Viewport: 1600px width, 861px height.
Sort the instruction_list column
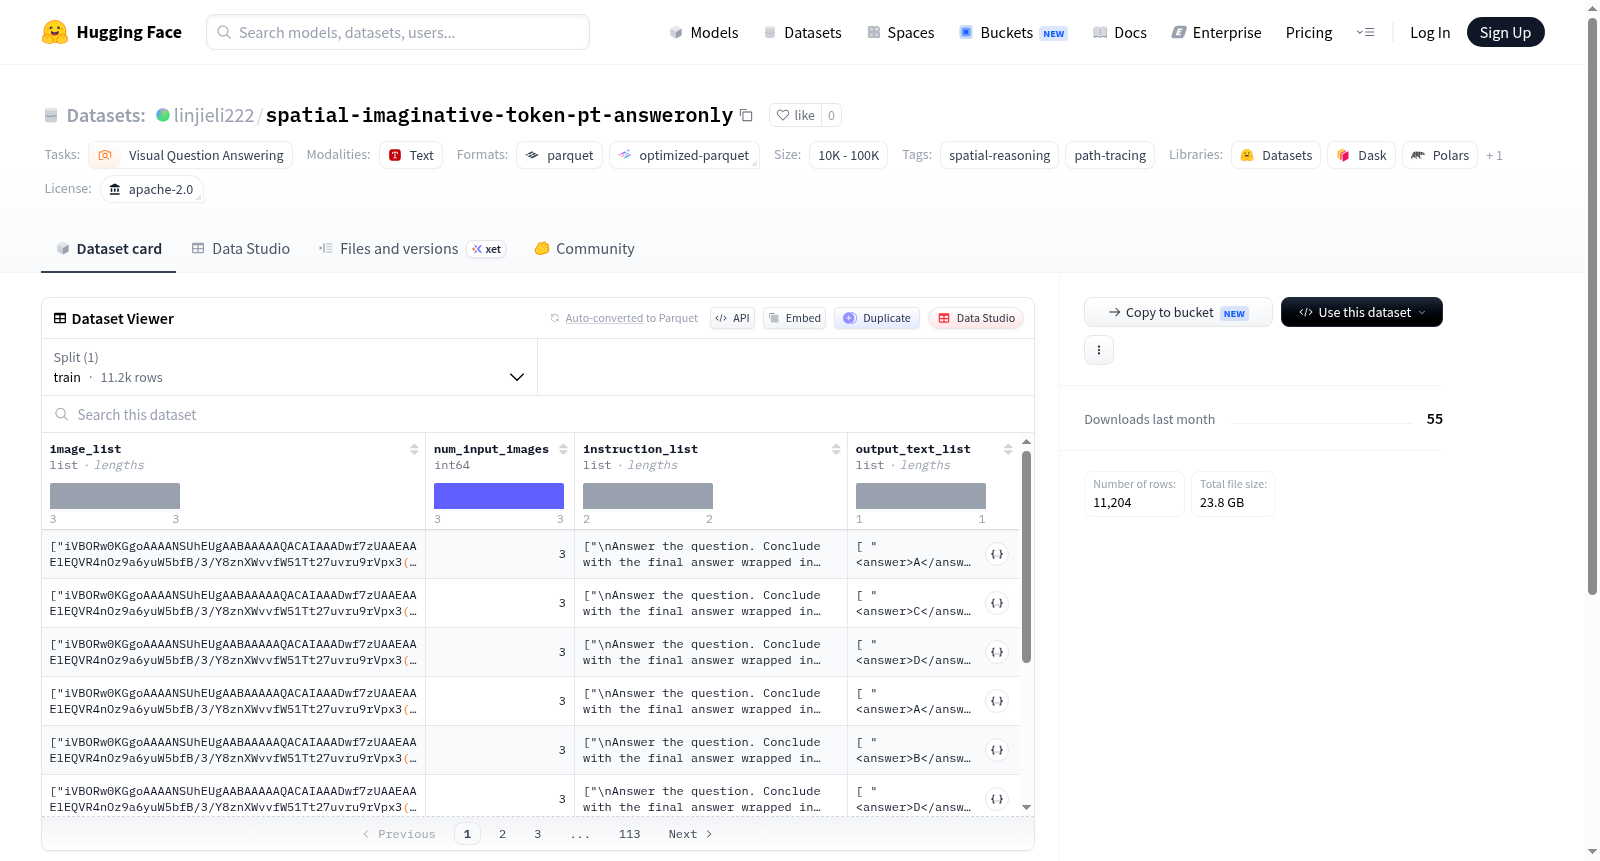click(x=836, y=450)
